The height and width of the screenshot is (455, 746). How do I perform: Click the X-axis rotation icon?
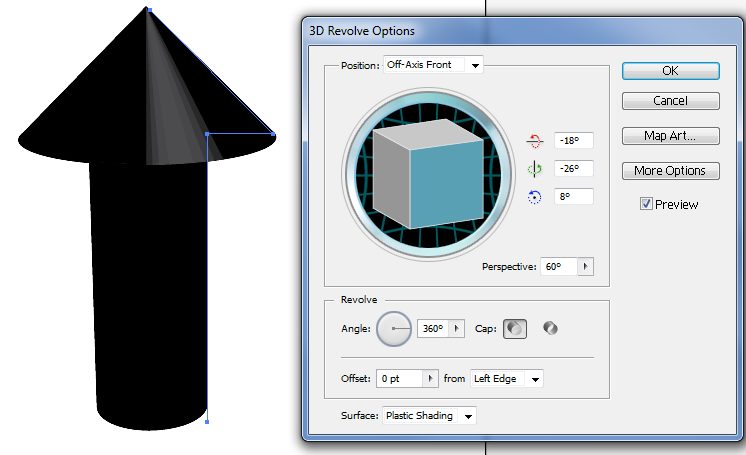pos(535,140)
